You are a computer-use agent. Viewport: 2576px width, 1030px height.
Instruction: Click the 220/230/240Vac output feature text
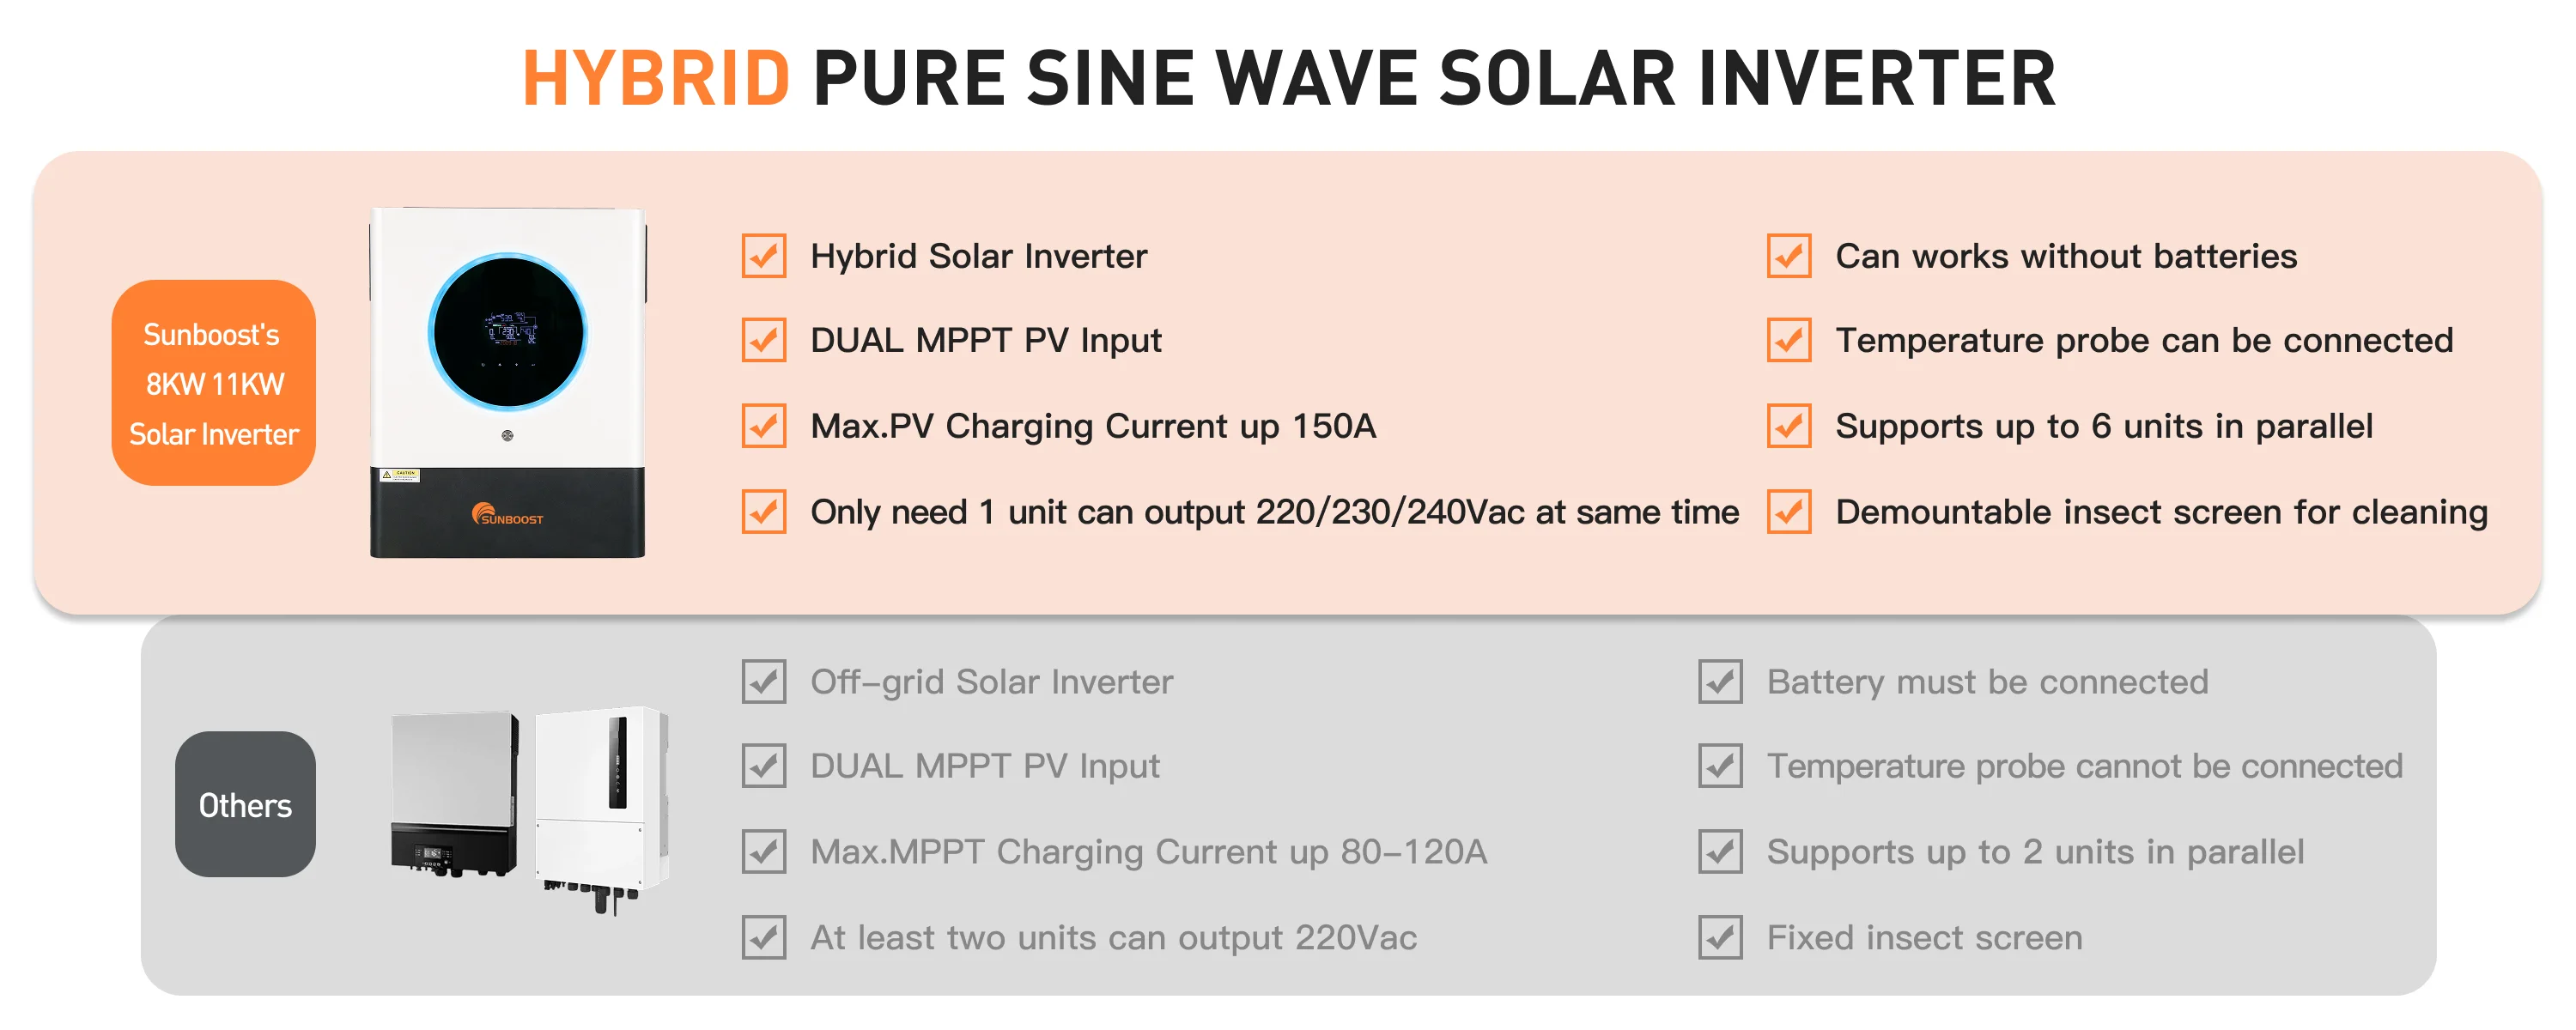1274,512
